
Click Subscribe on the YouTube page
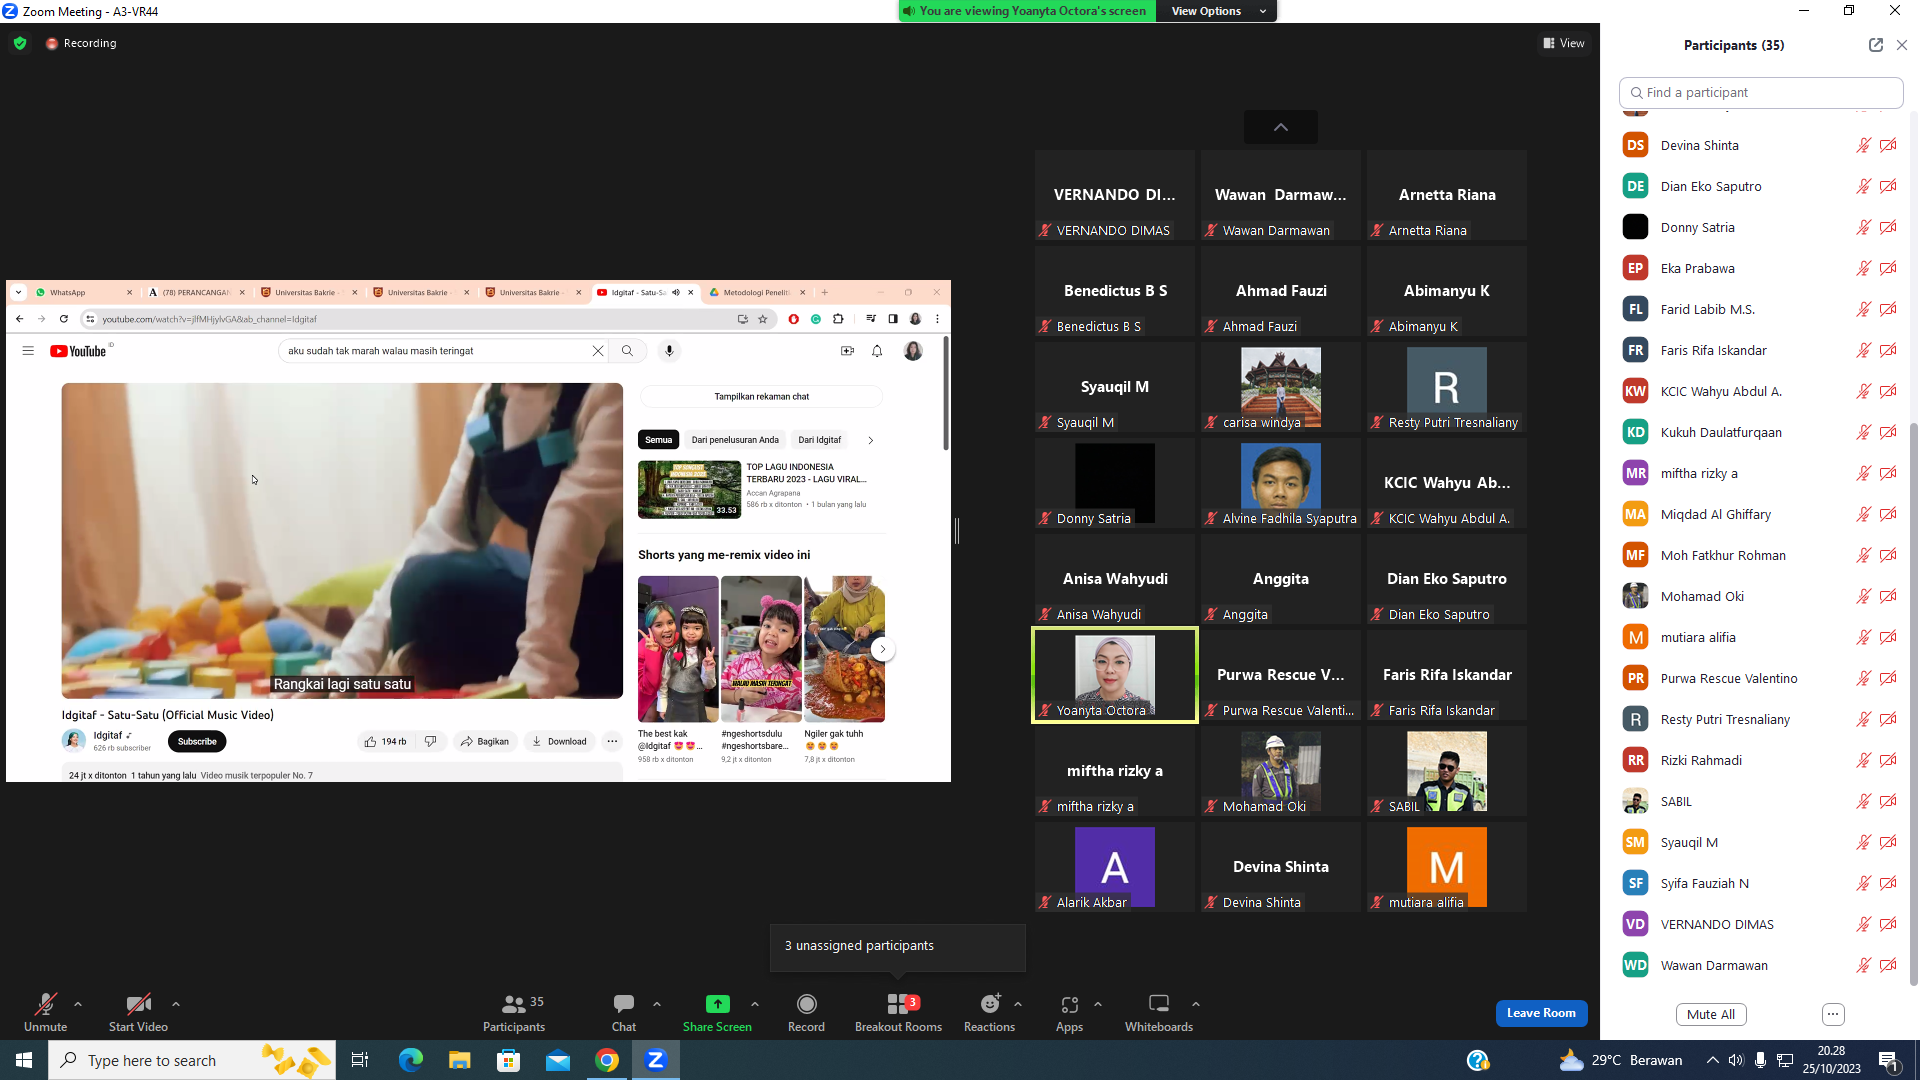197,741
